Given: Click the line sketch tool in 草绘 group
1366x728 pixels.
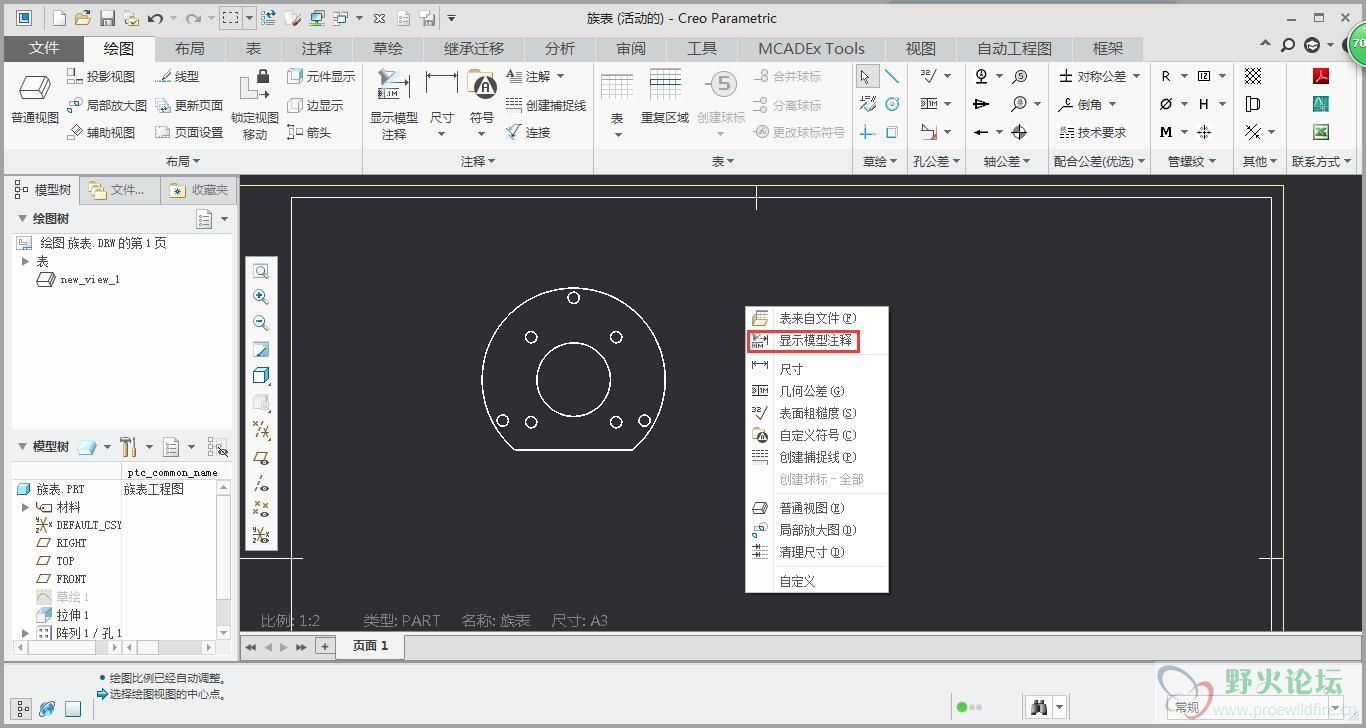Looking at the screenshot, I should (892, 76).
